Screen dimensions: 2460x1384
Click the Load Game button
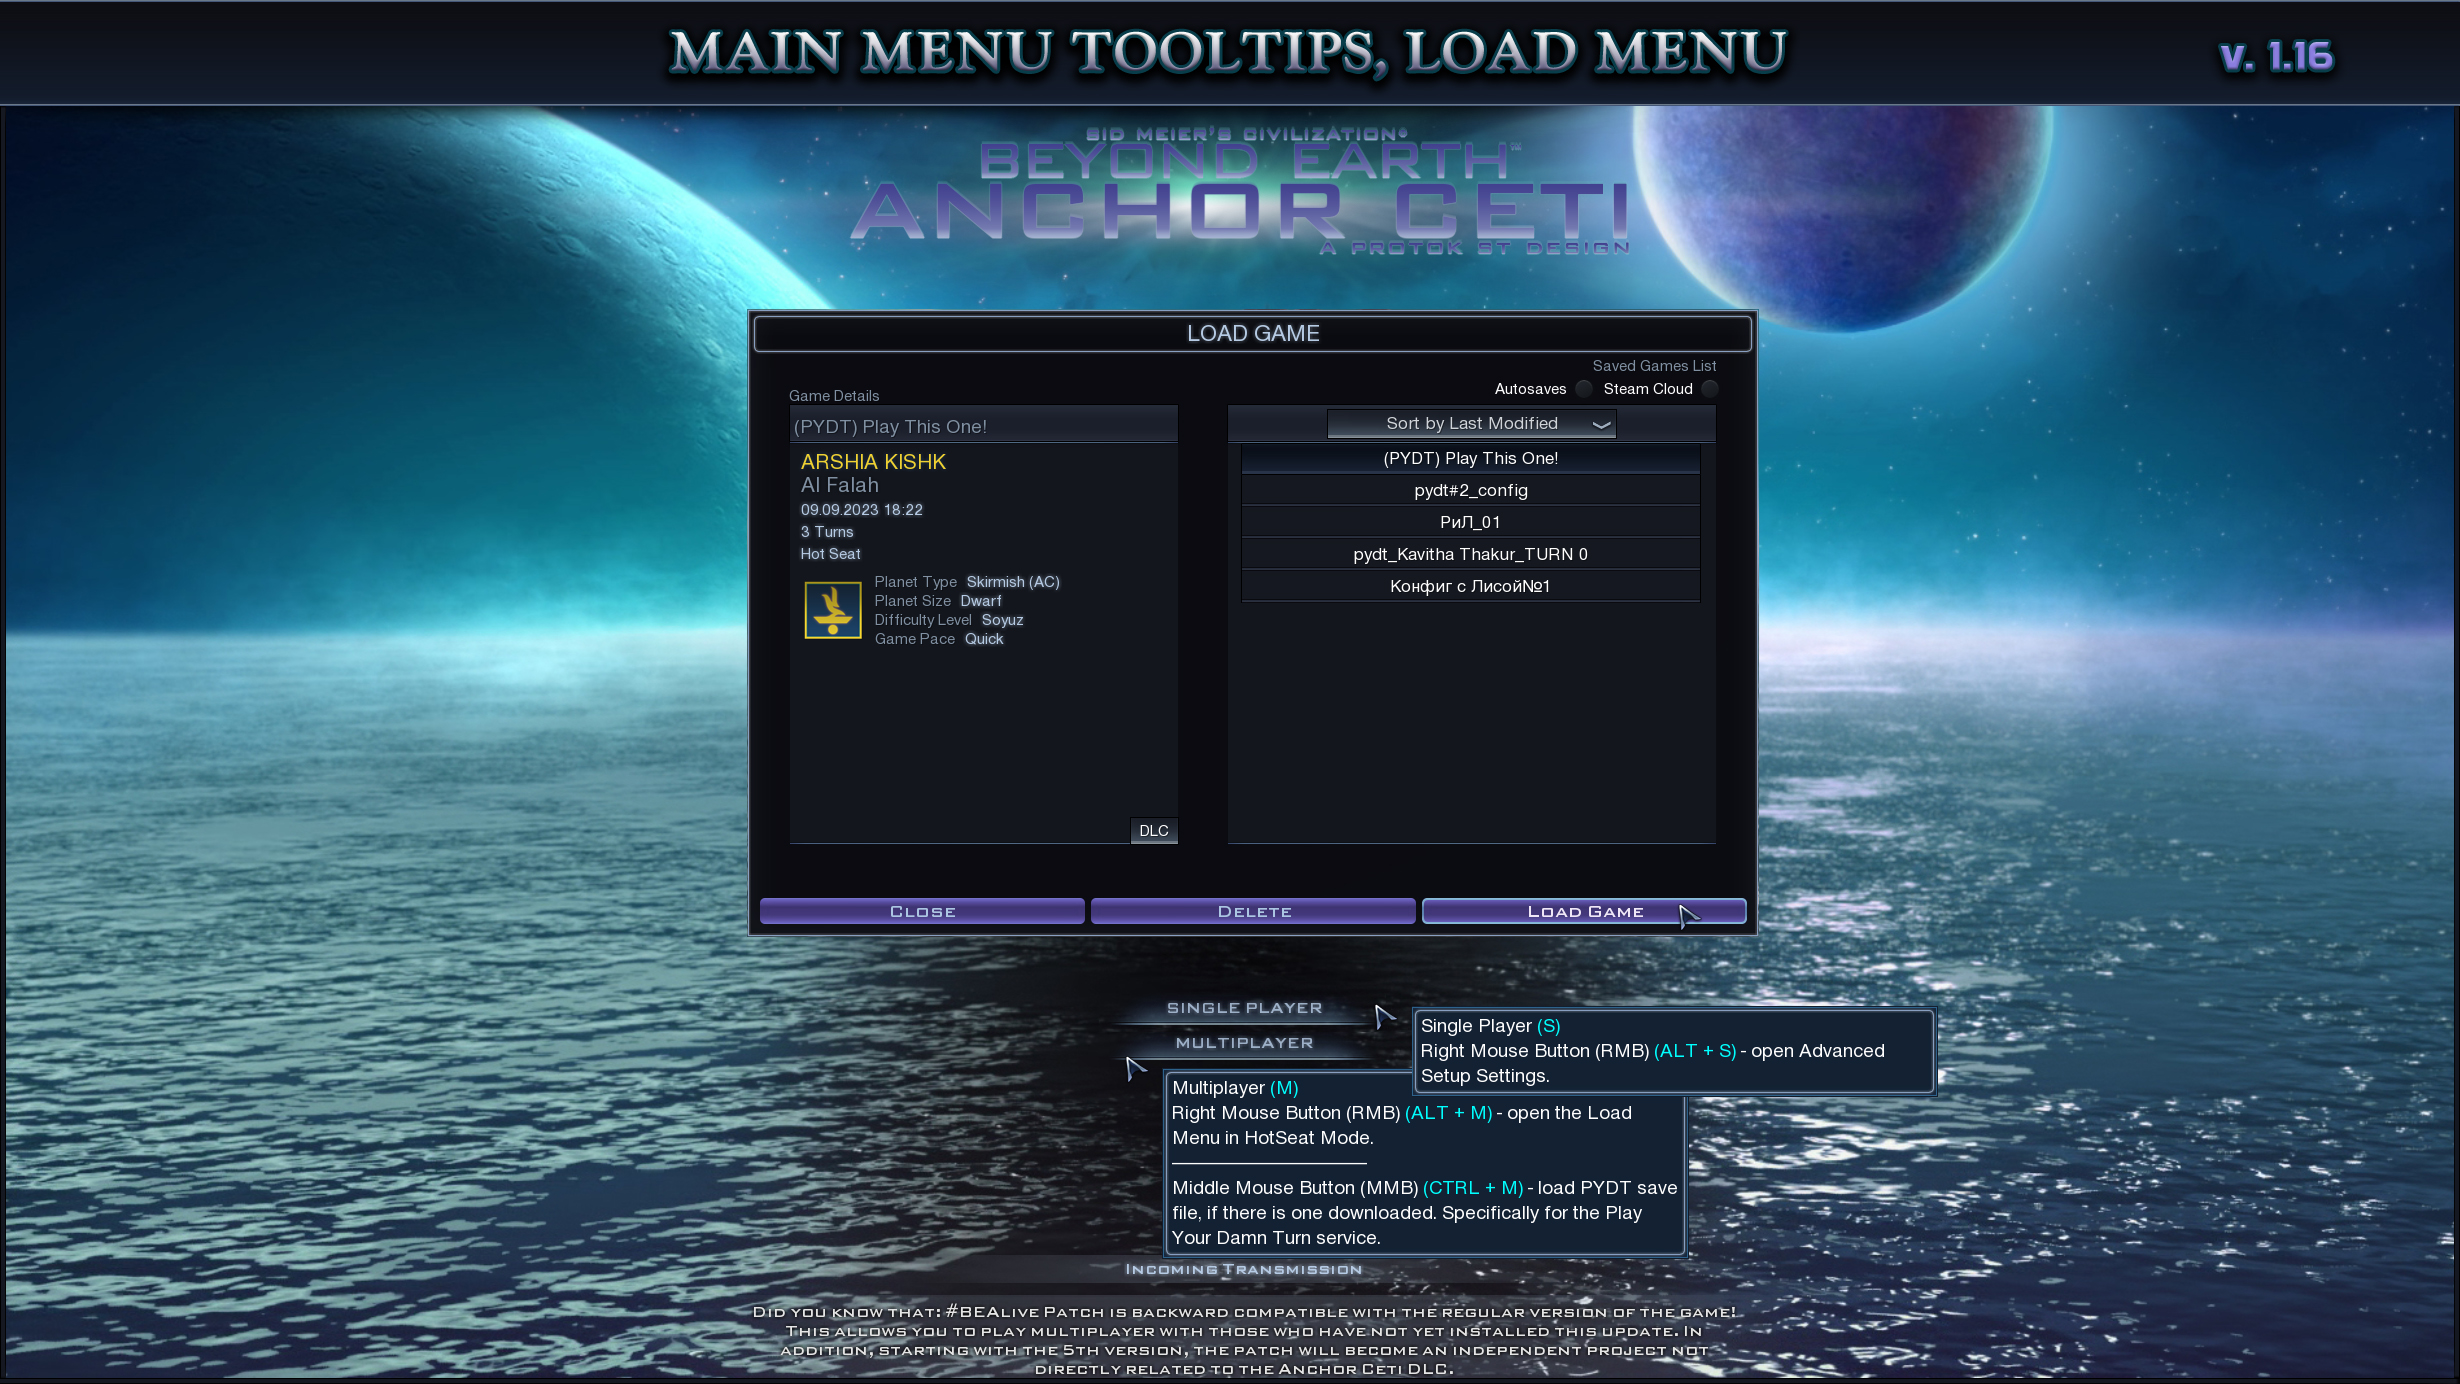pyautogui.click(x=1584, y=912)
